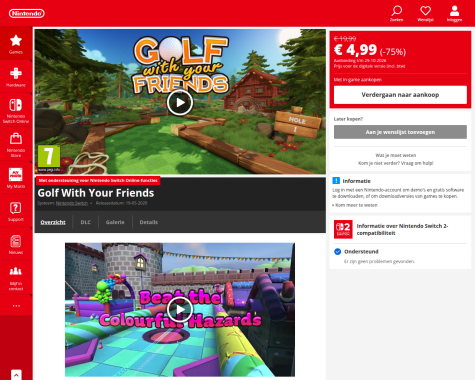Open the search magnifier icon
The height and width of the screenshot is (380, 475).
tap(396, 11)
